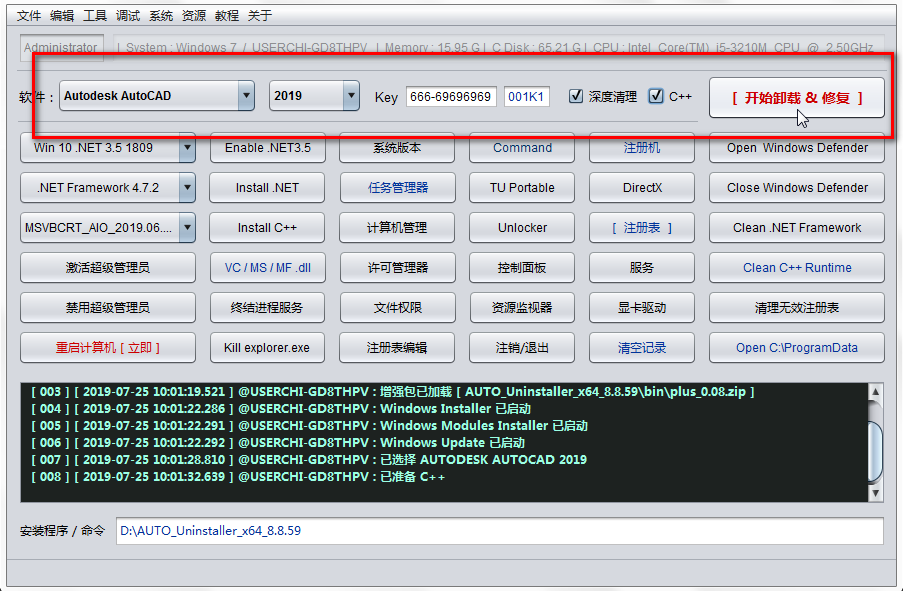Click the DirectX button
The height and width of the screenshot is (591, 903).
coord(642,188)
